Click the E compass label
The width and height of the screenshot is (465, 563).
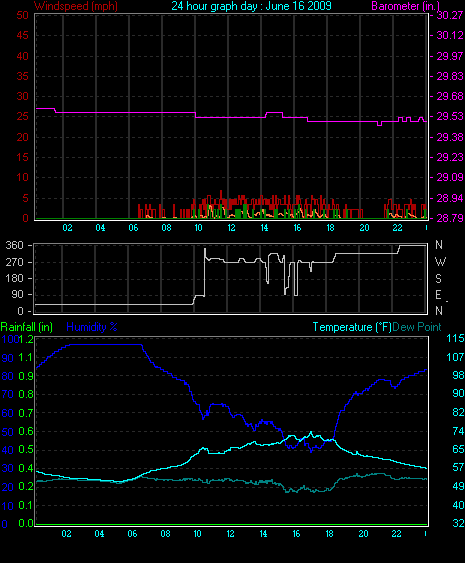pyautogui.click(x=438, y=295)
